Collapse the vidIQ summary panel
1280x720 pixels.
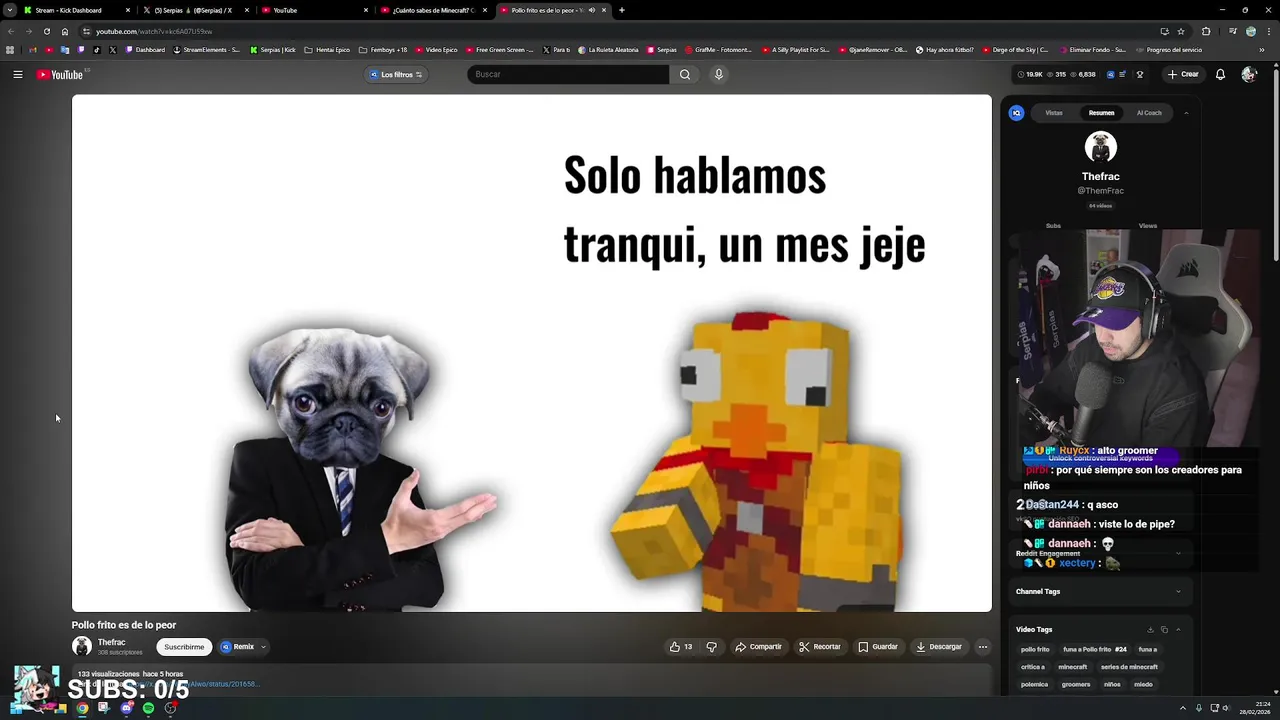1186,113
